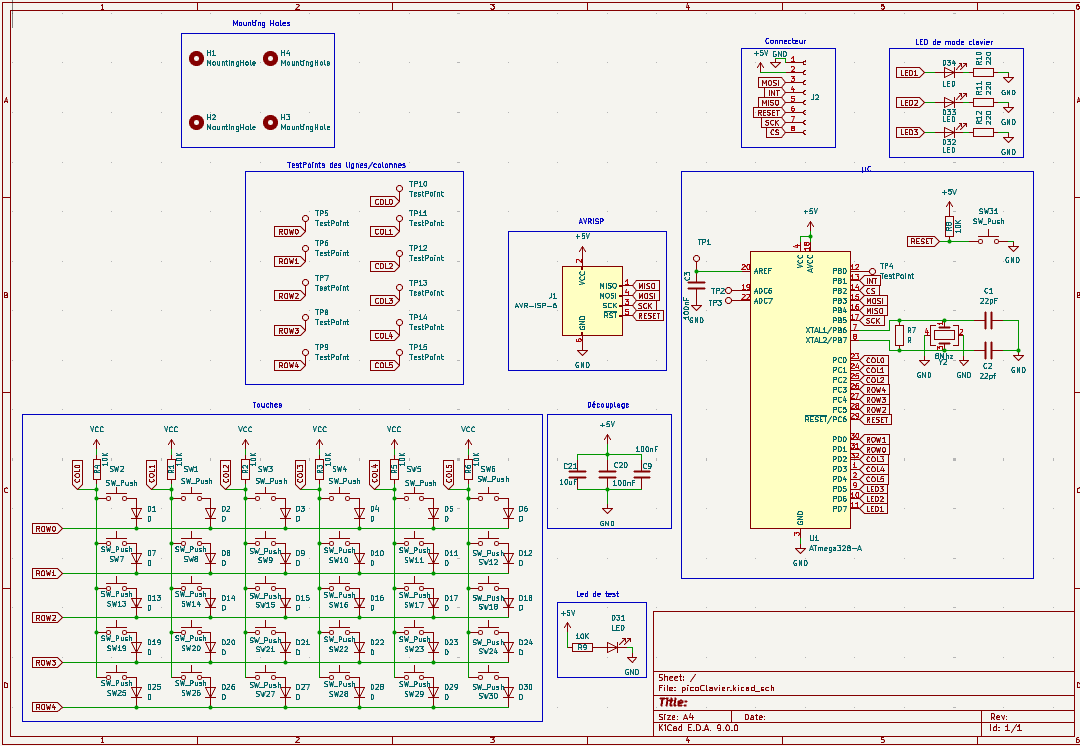Select the D34 LED next to LED1
The height and width of the screenshot is (746, 1080).
pyautogui.click(x=950, y=73)
